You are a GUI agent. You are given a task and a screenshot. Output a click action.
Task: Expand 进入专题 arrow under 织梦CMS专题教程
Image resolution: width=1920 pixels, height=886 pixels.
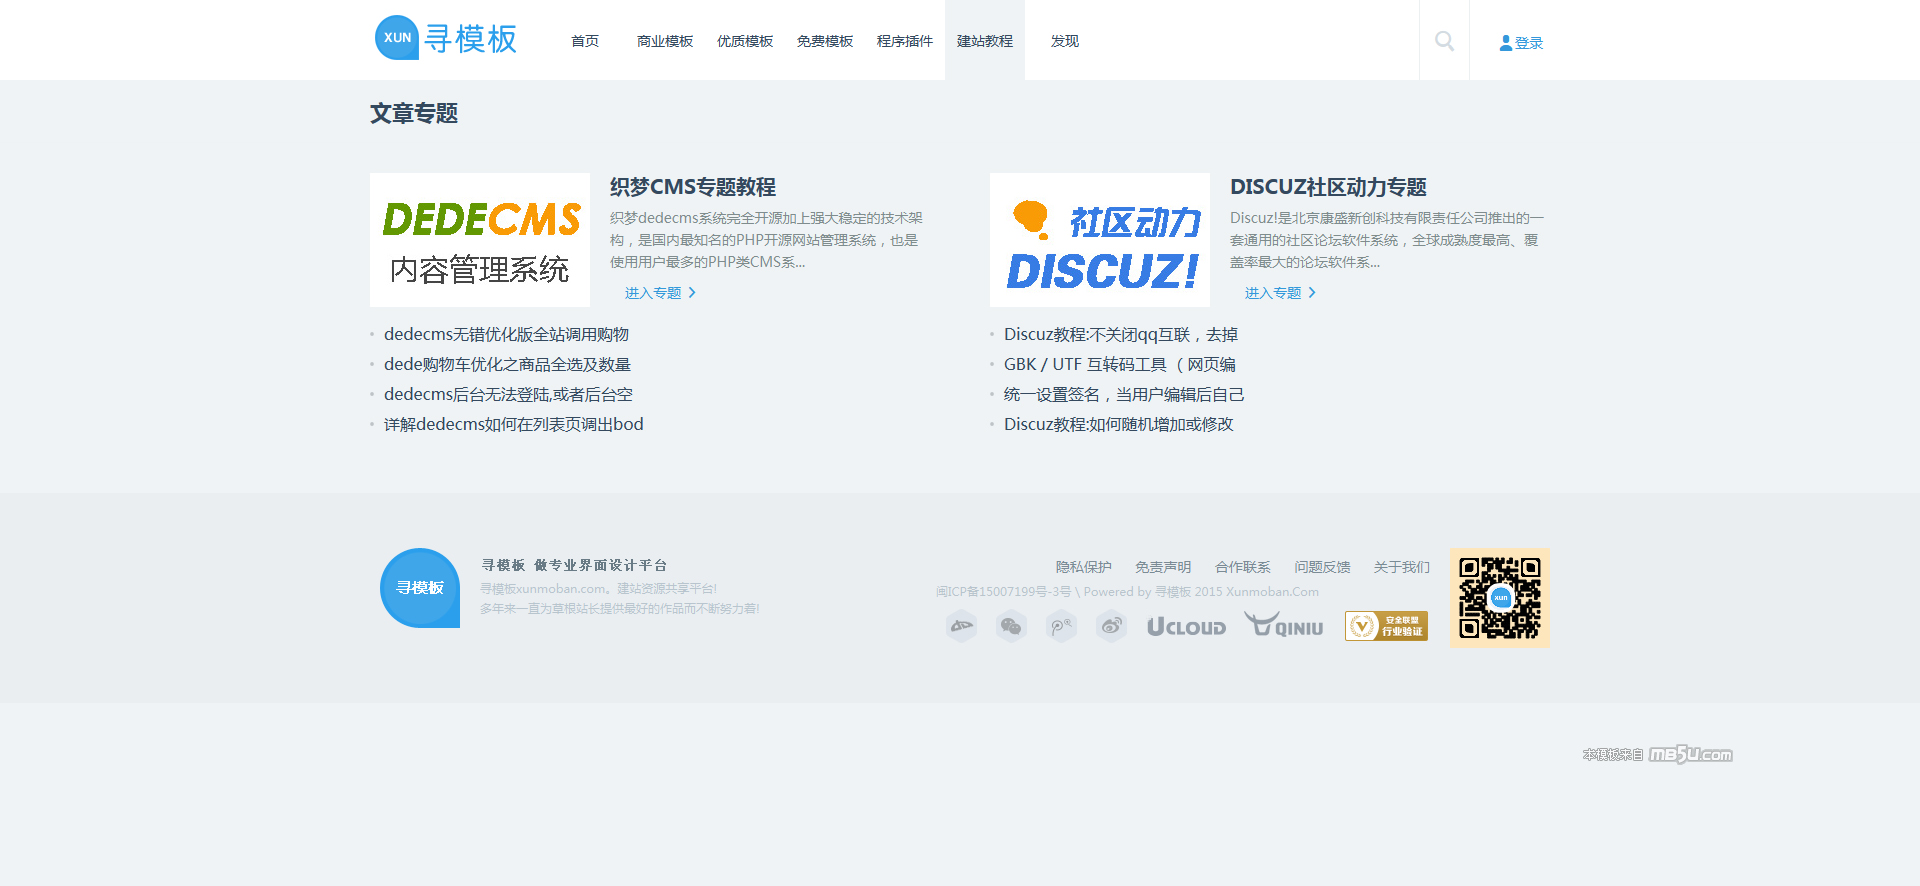[x=691, y=293]
